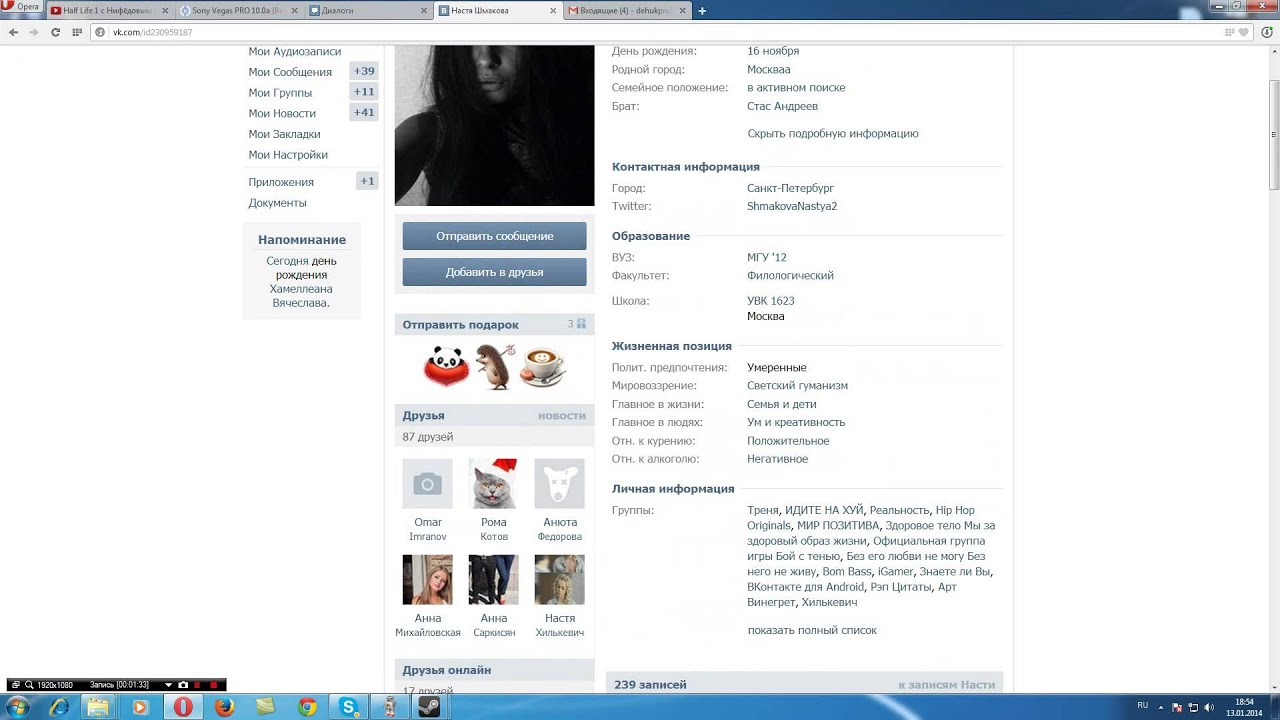Click the browser forward arrow
The image size is (1280, 720).
tap(34, 32)
